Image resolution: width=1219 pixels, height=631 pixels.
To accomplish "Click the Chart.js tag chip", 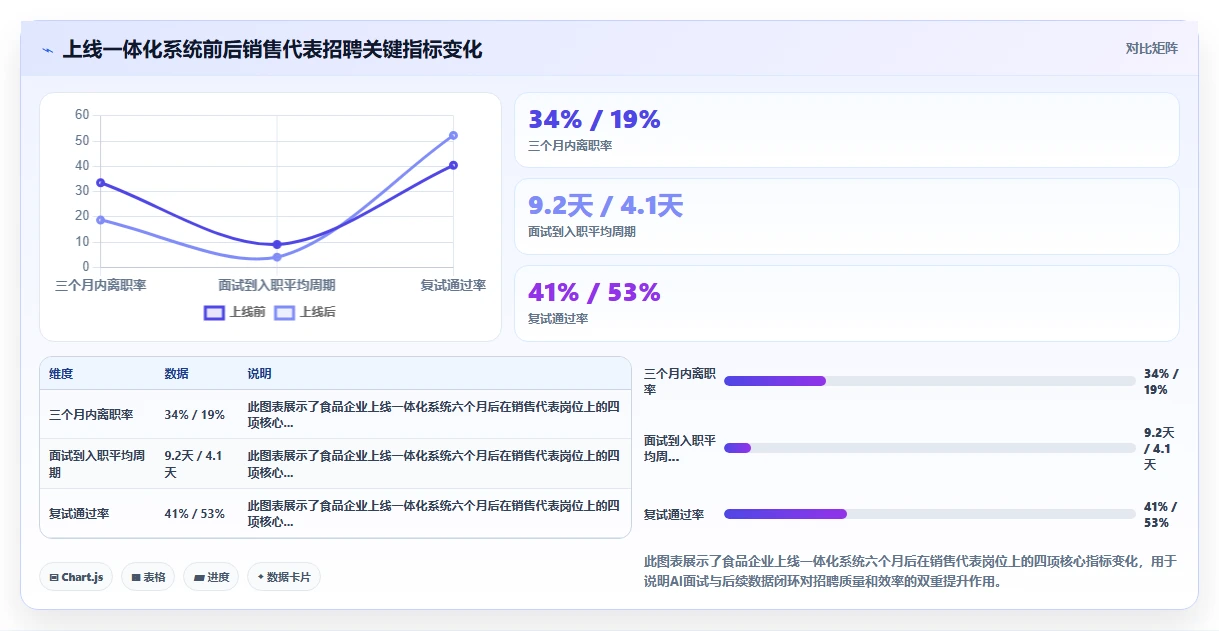I will pyautogui.click(x=76, y=577).
